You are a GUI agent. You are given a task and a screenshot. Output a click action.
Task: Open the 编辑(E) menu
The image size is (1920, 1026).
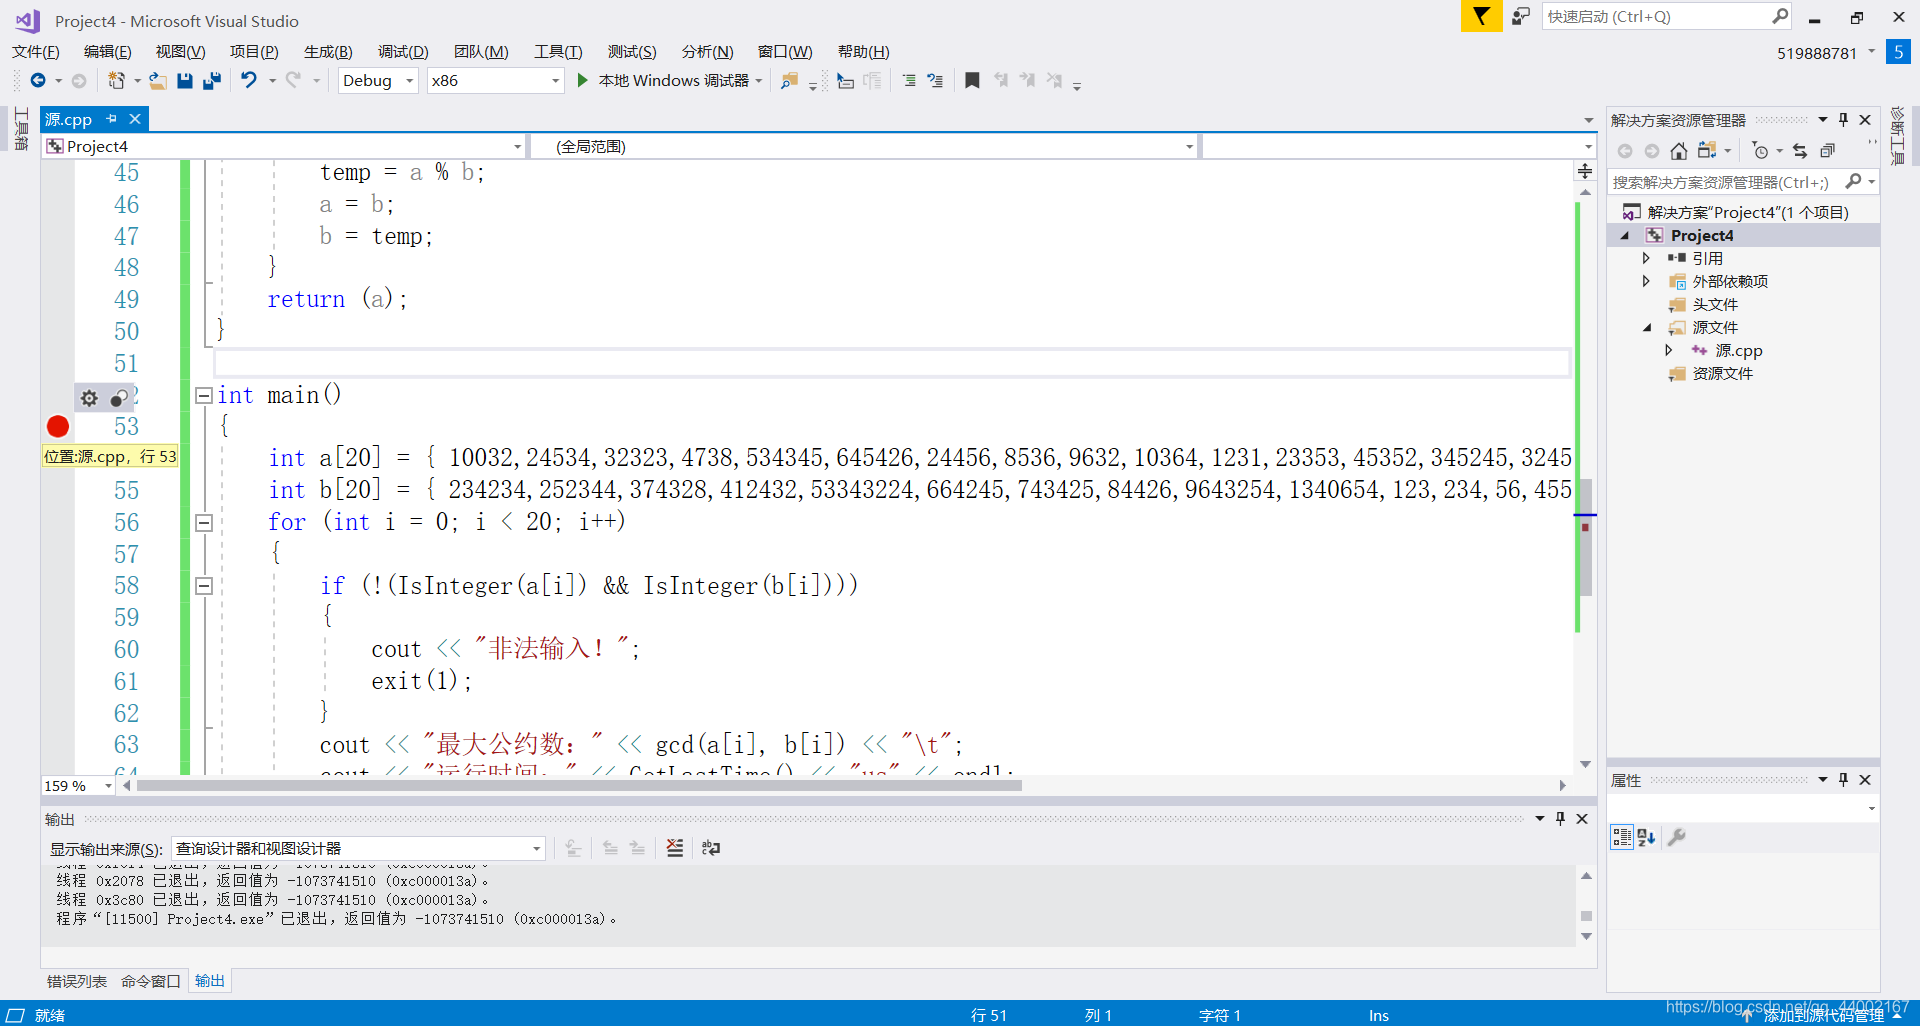108,51
